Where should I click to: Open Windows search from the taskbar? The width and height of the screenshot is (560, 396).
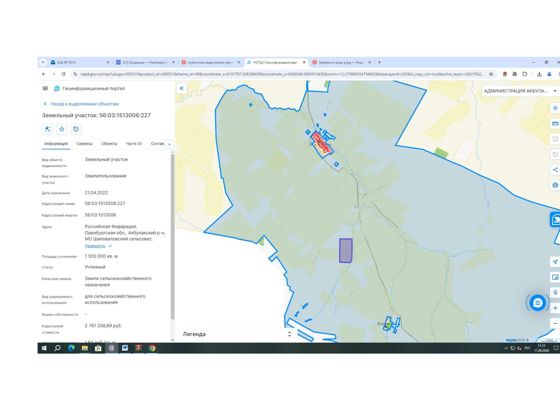[57, 348]
